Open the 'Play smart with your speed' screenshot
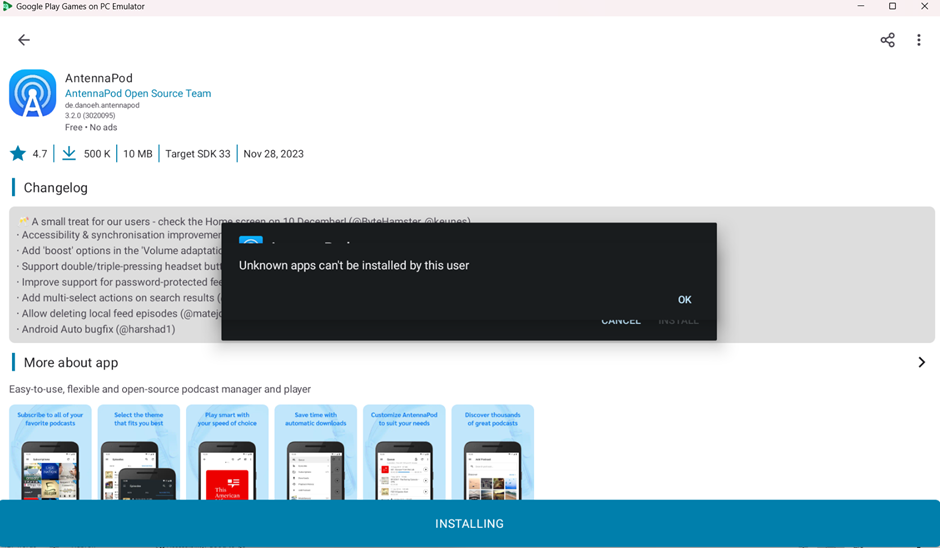Viewport: 940px width, 548px height. pos(227,452)
